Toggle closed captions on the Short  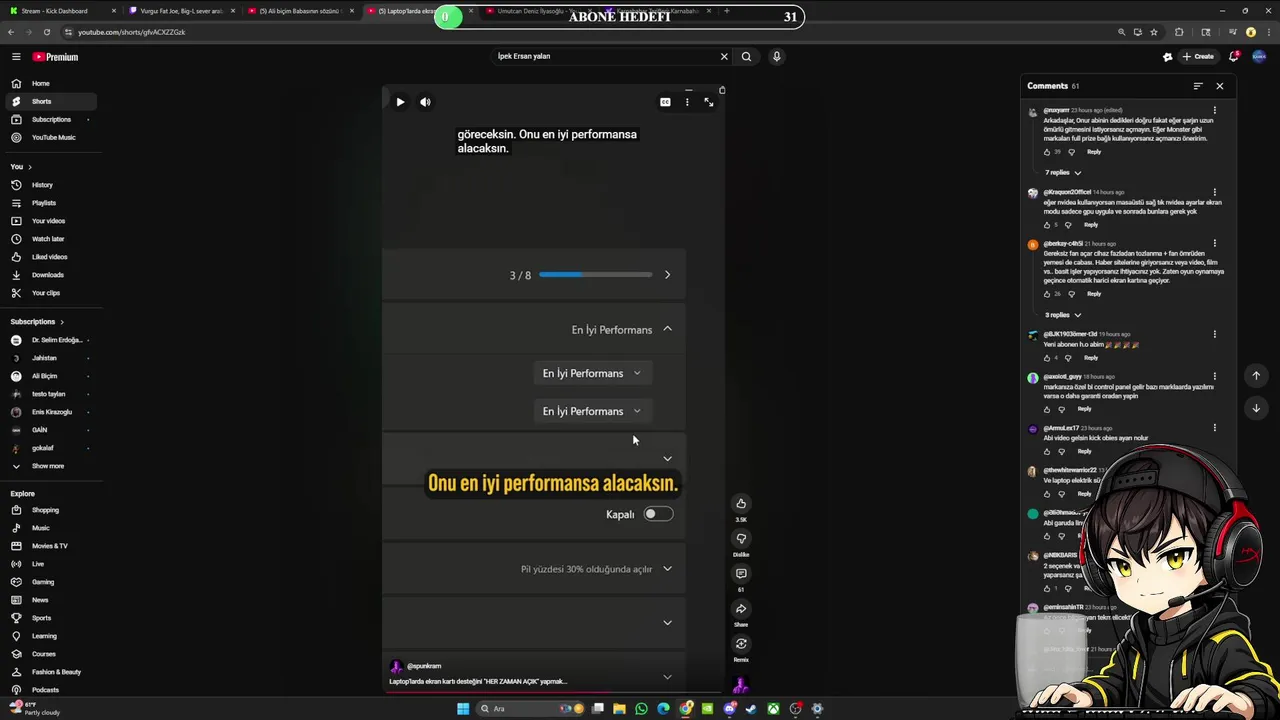[x=665, y=102]
